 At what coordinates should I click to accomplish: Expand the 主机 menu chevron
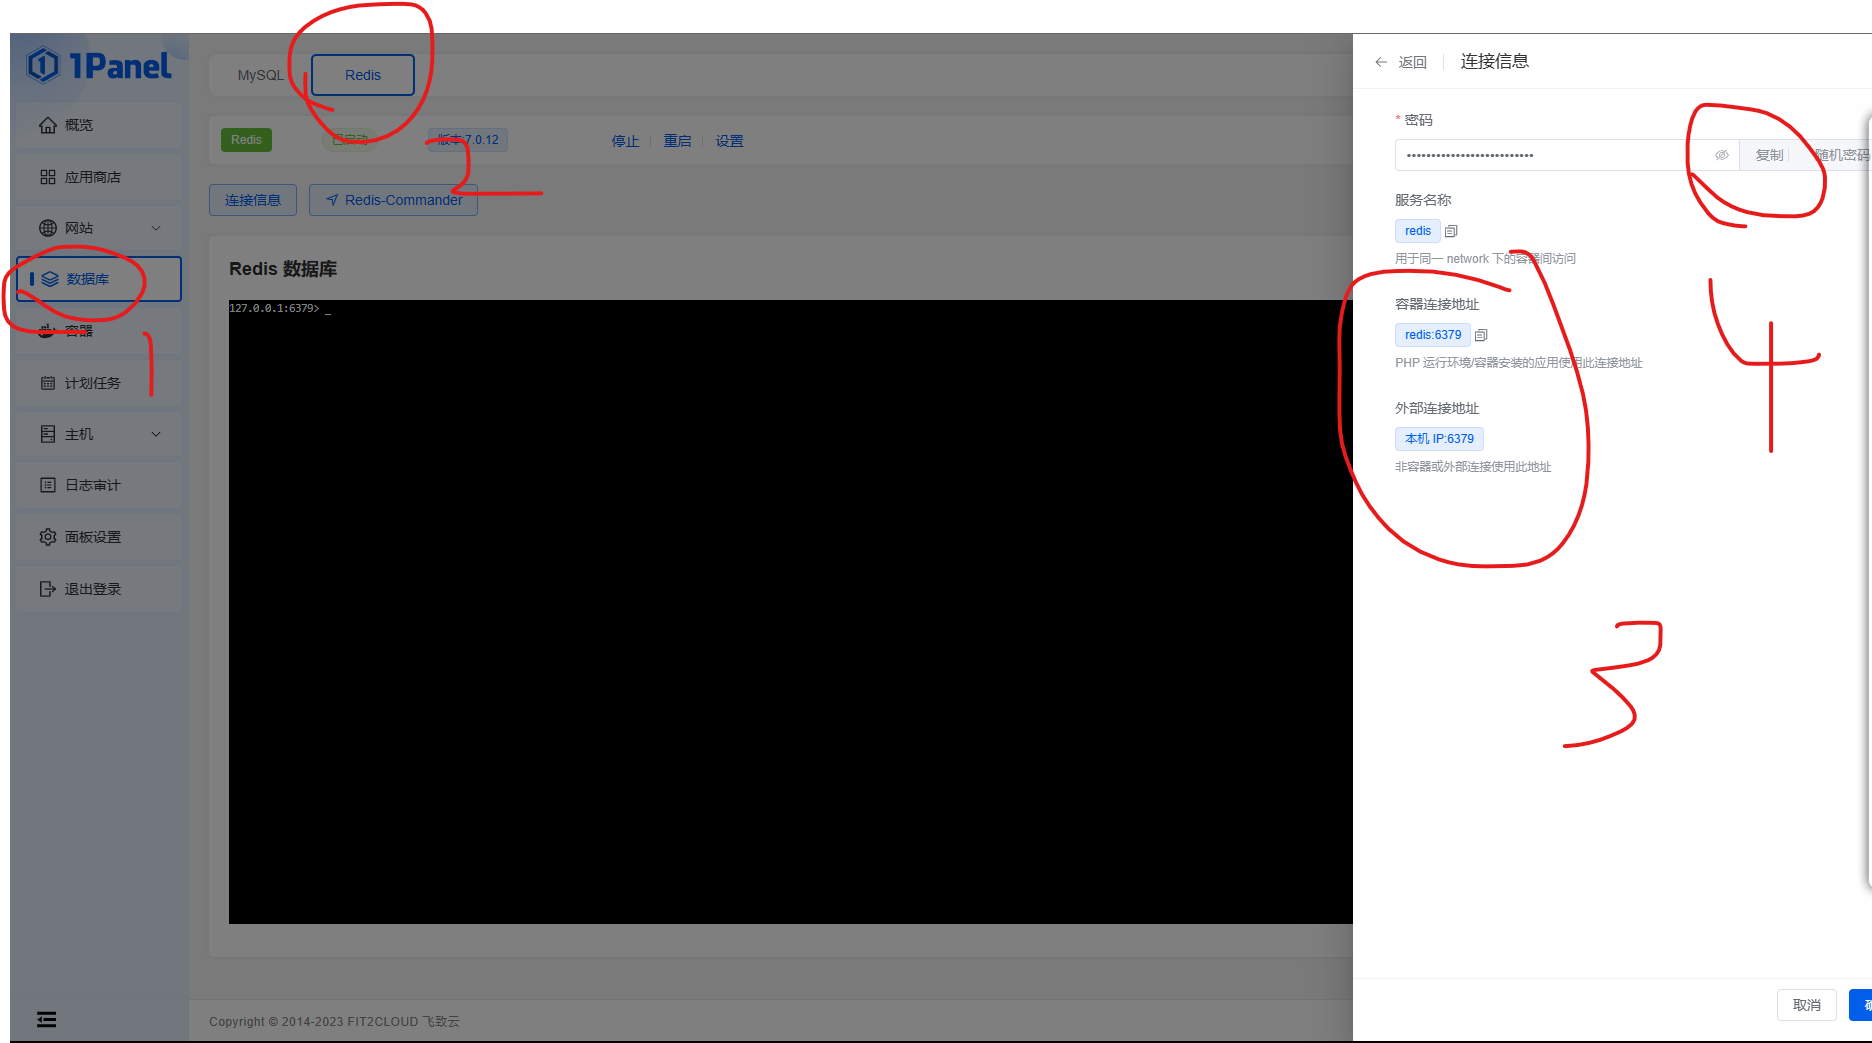[156, 434]
